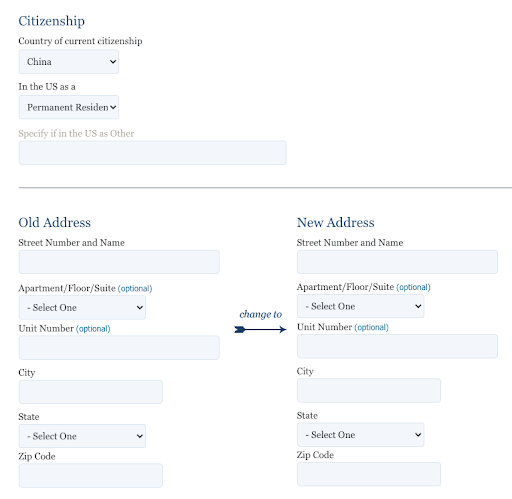Click the Specify if Other text field
The image size is (512, 499).
point(153,153)
